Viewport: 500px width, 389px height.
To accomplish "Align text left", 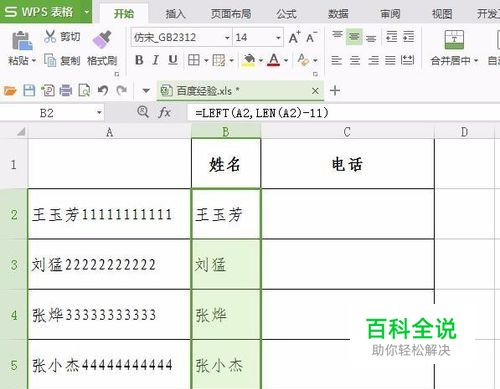I will (337, 60).
